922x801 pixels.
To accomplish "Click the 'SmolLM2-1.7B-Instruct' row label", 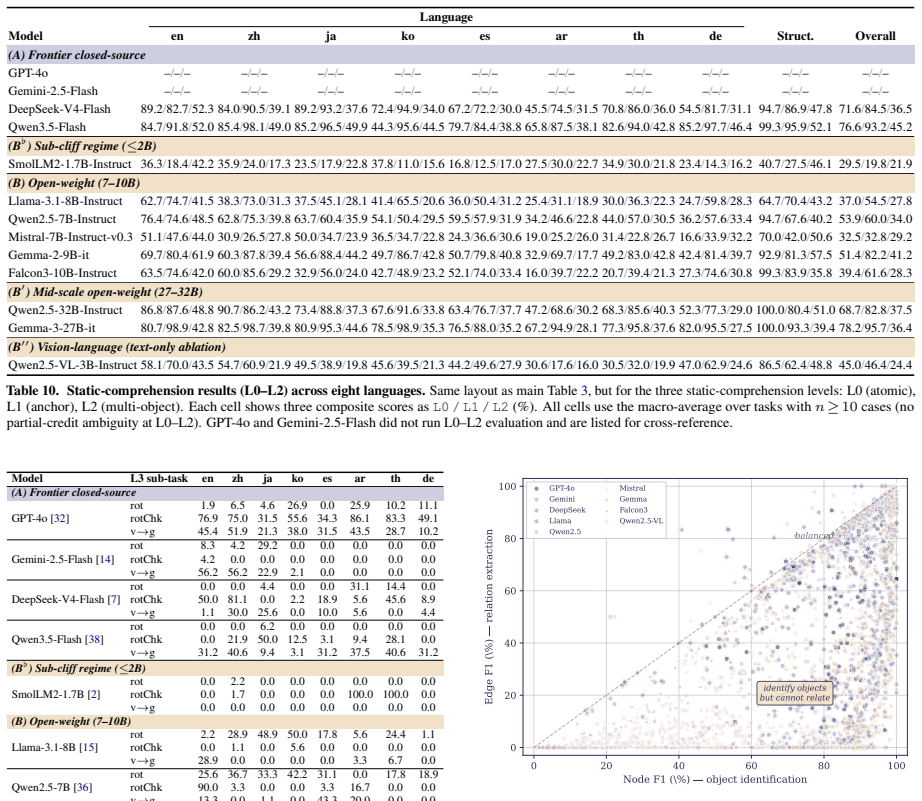I will (70, 164).
